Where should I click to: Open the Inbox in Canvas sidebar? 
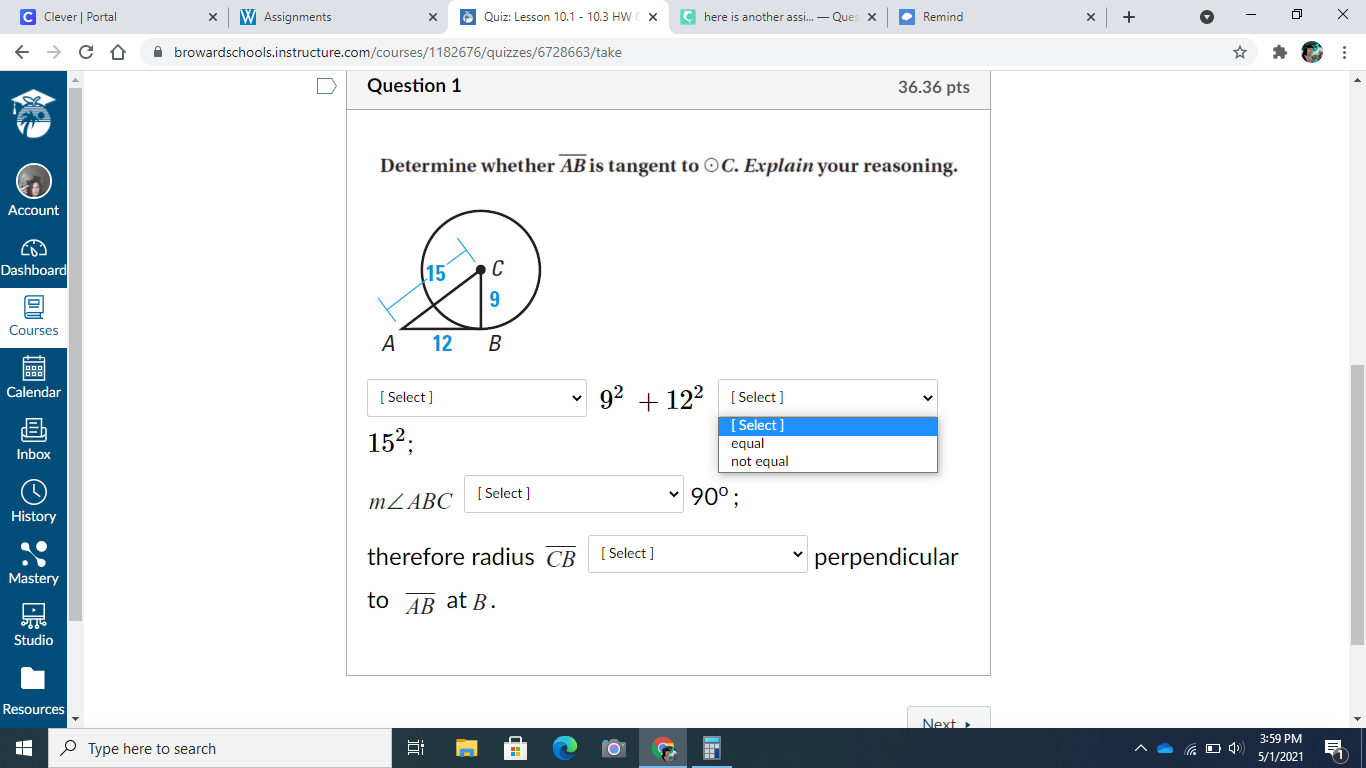(33, 439)
